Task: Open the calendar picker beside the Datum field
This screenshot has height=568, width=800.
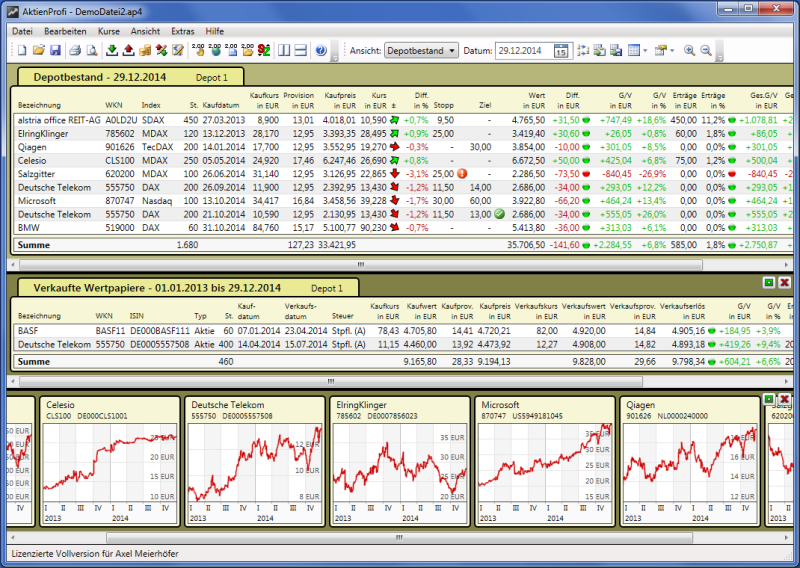Action: click(560, 50)
